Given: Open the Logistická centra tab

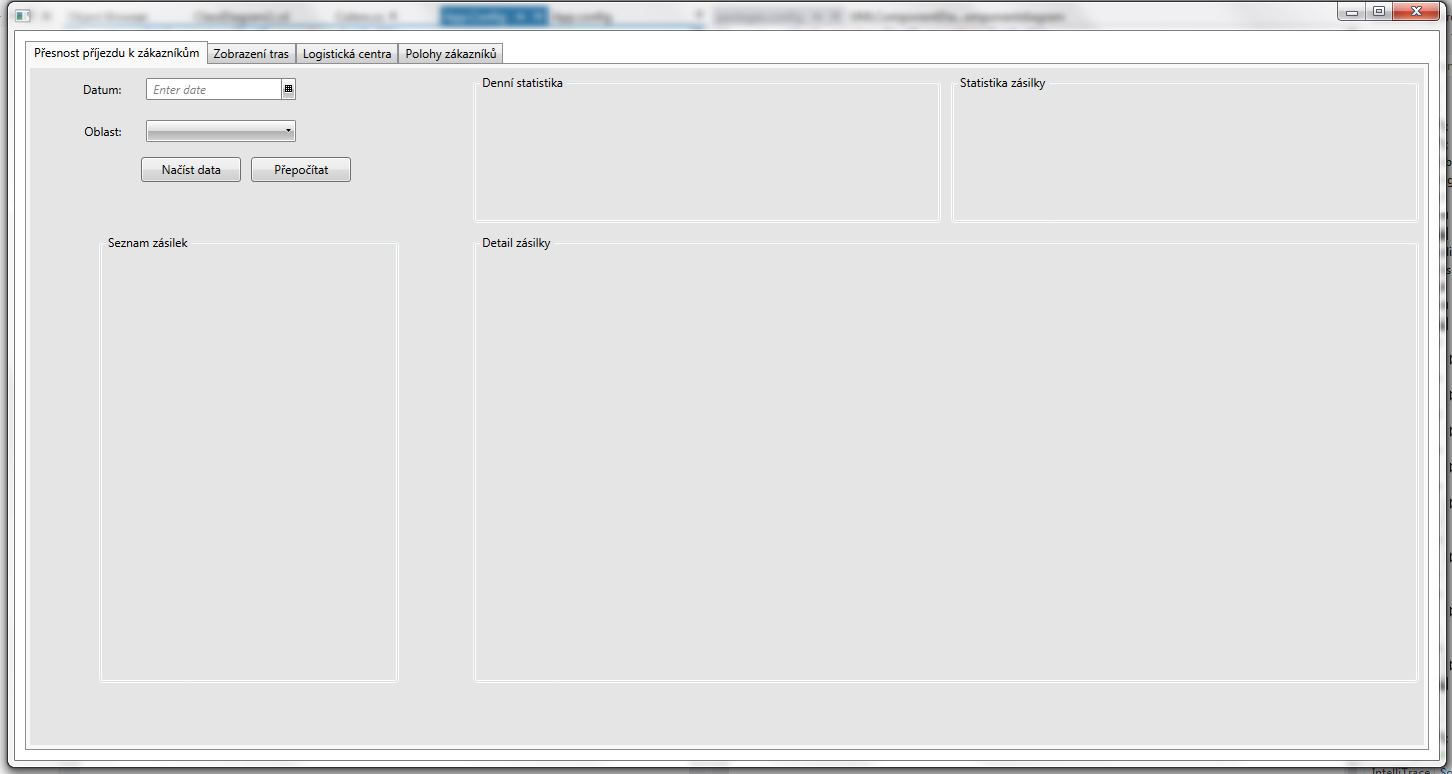Looking at the screenshot, I should pyautogui.click(x=347, y=54).
